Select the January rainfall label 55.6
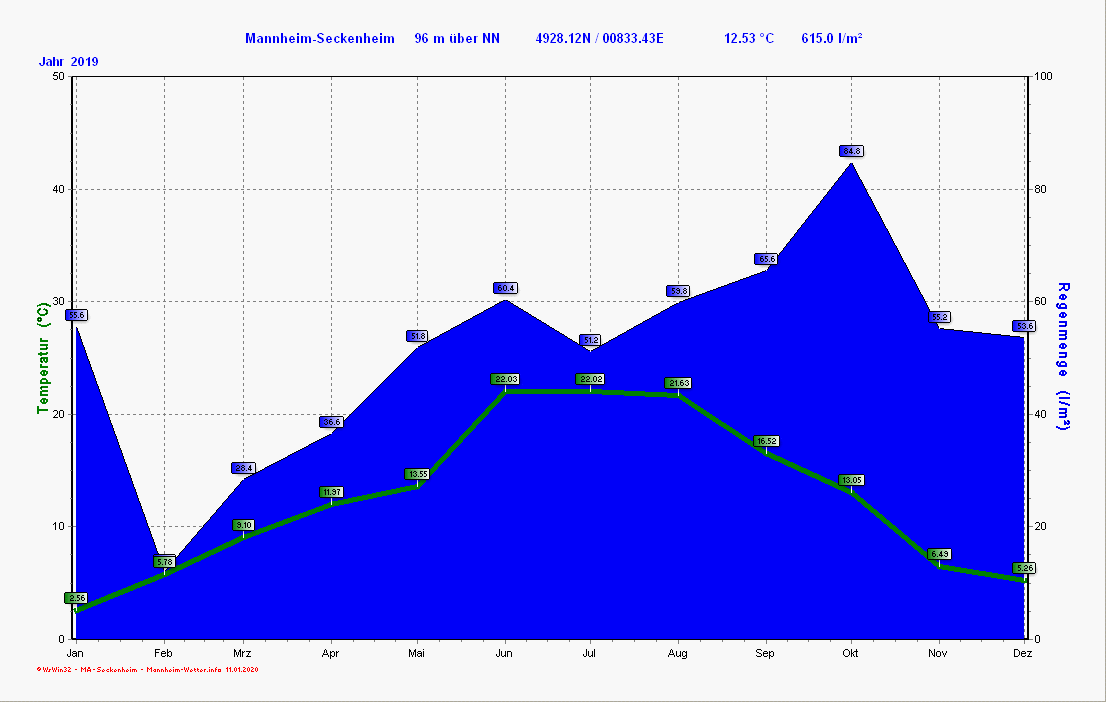Viewport: 1106px width, 702px height. [x=76, y=315]
